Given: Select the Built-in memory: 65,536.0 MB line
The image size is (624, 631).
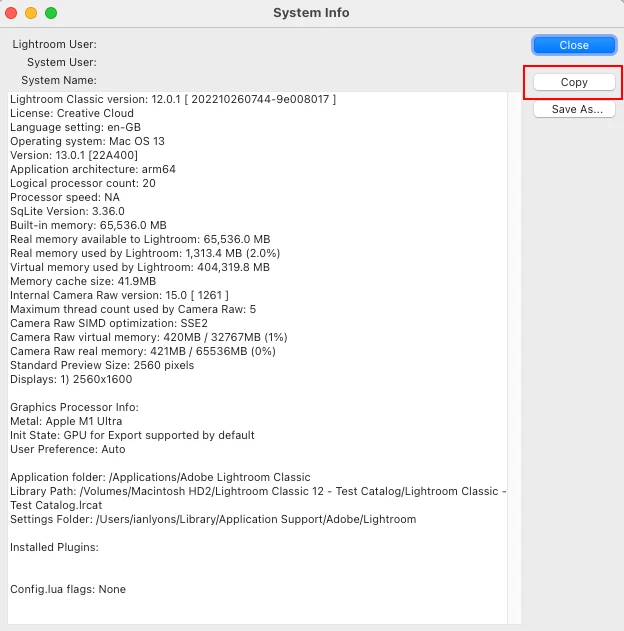Looking at the screenshot, I should (88, 225).
